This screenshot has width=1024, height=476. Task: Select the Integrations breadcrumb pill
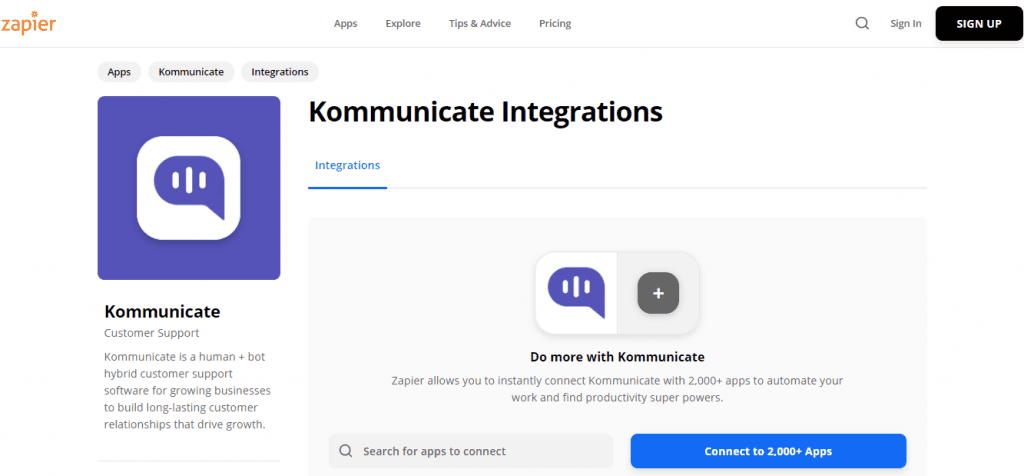point(280,72)
